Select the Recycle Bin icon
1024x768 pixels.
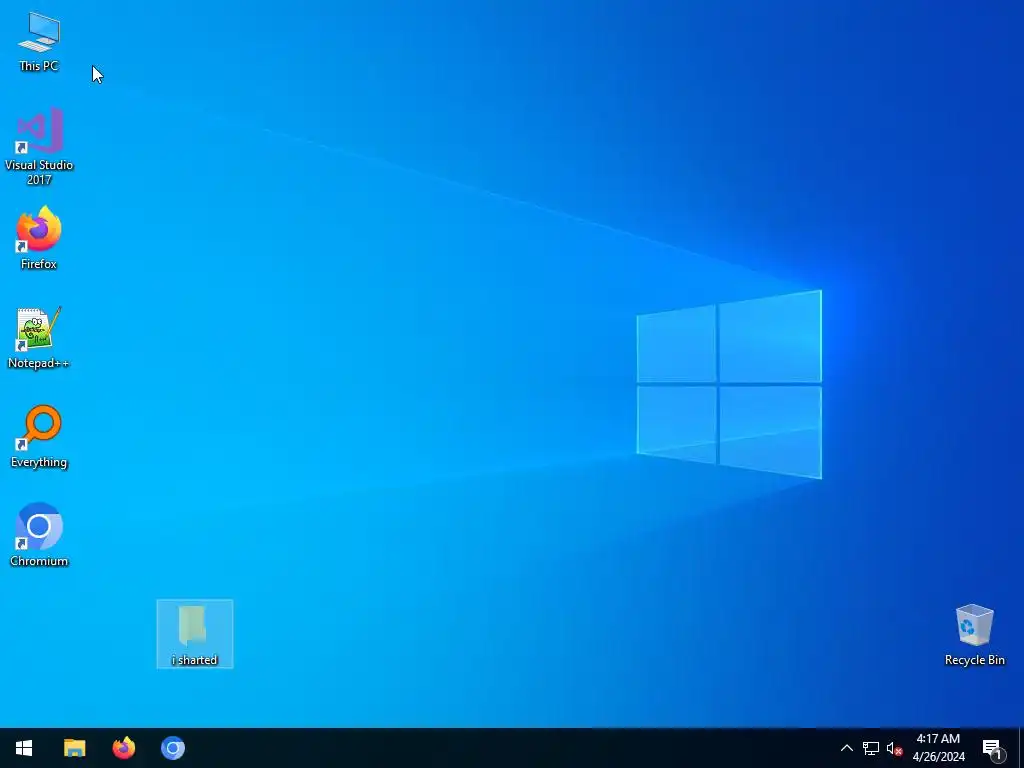pos(974,635)
